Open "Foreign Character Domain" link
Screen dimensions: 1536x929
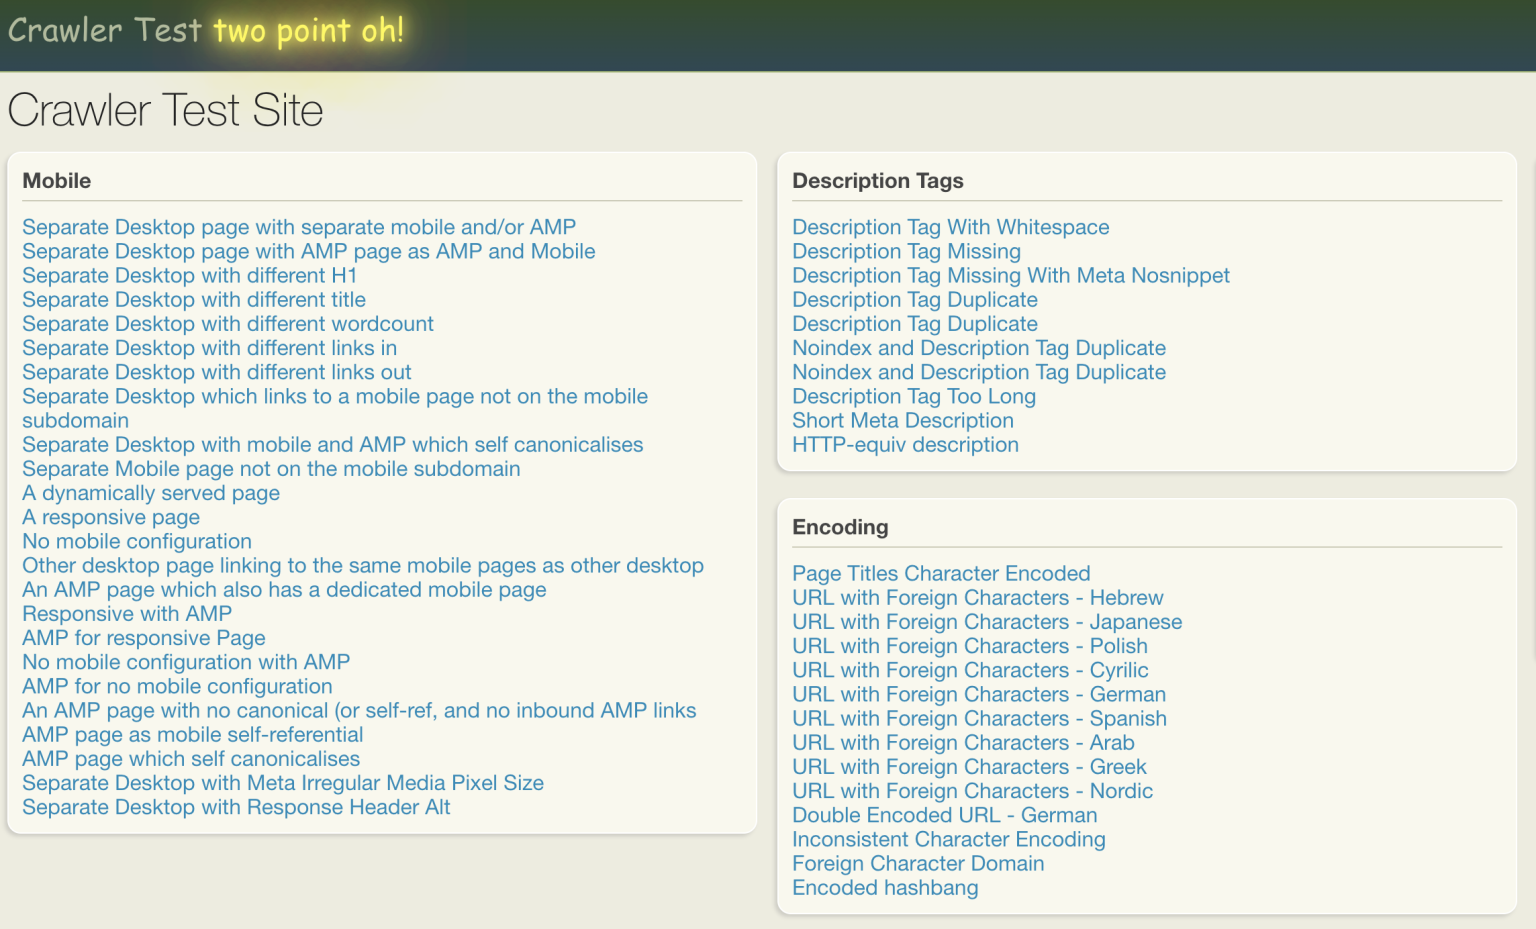click(917, 863)
